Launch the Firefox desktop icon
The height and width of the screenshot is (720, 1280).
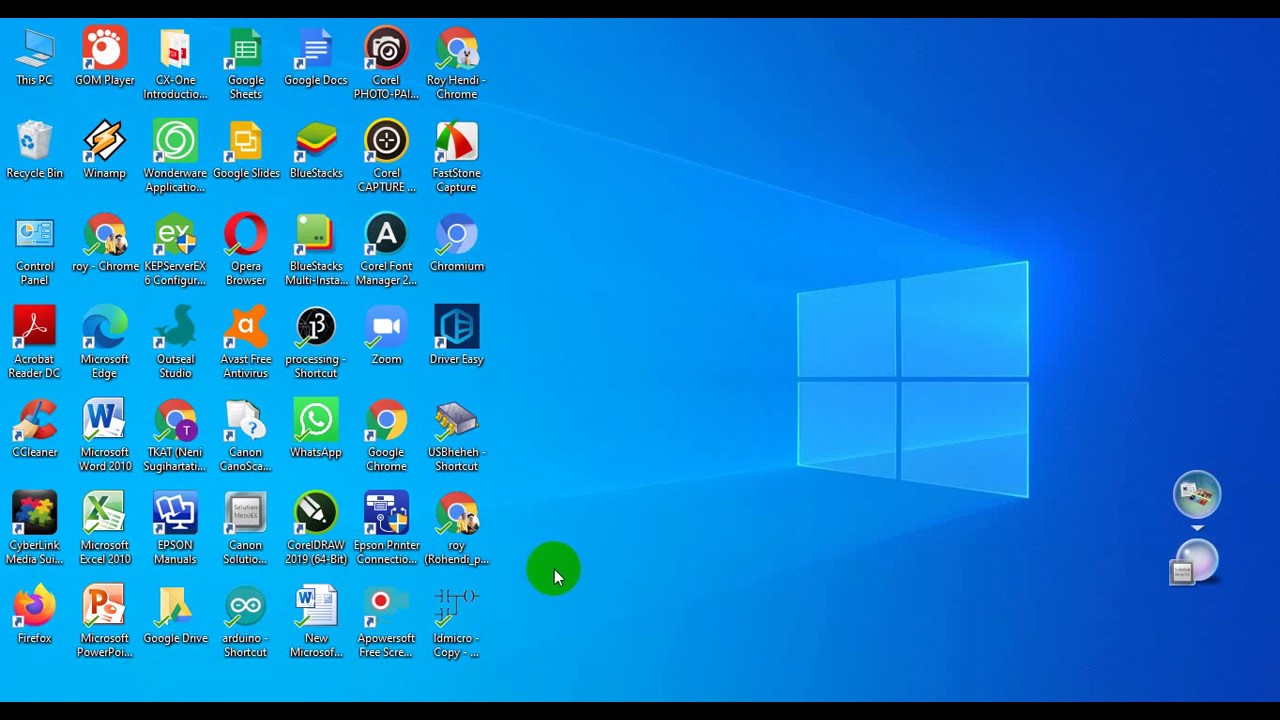coord(35,616)
